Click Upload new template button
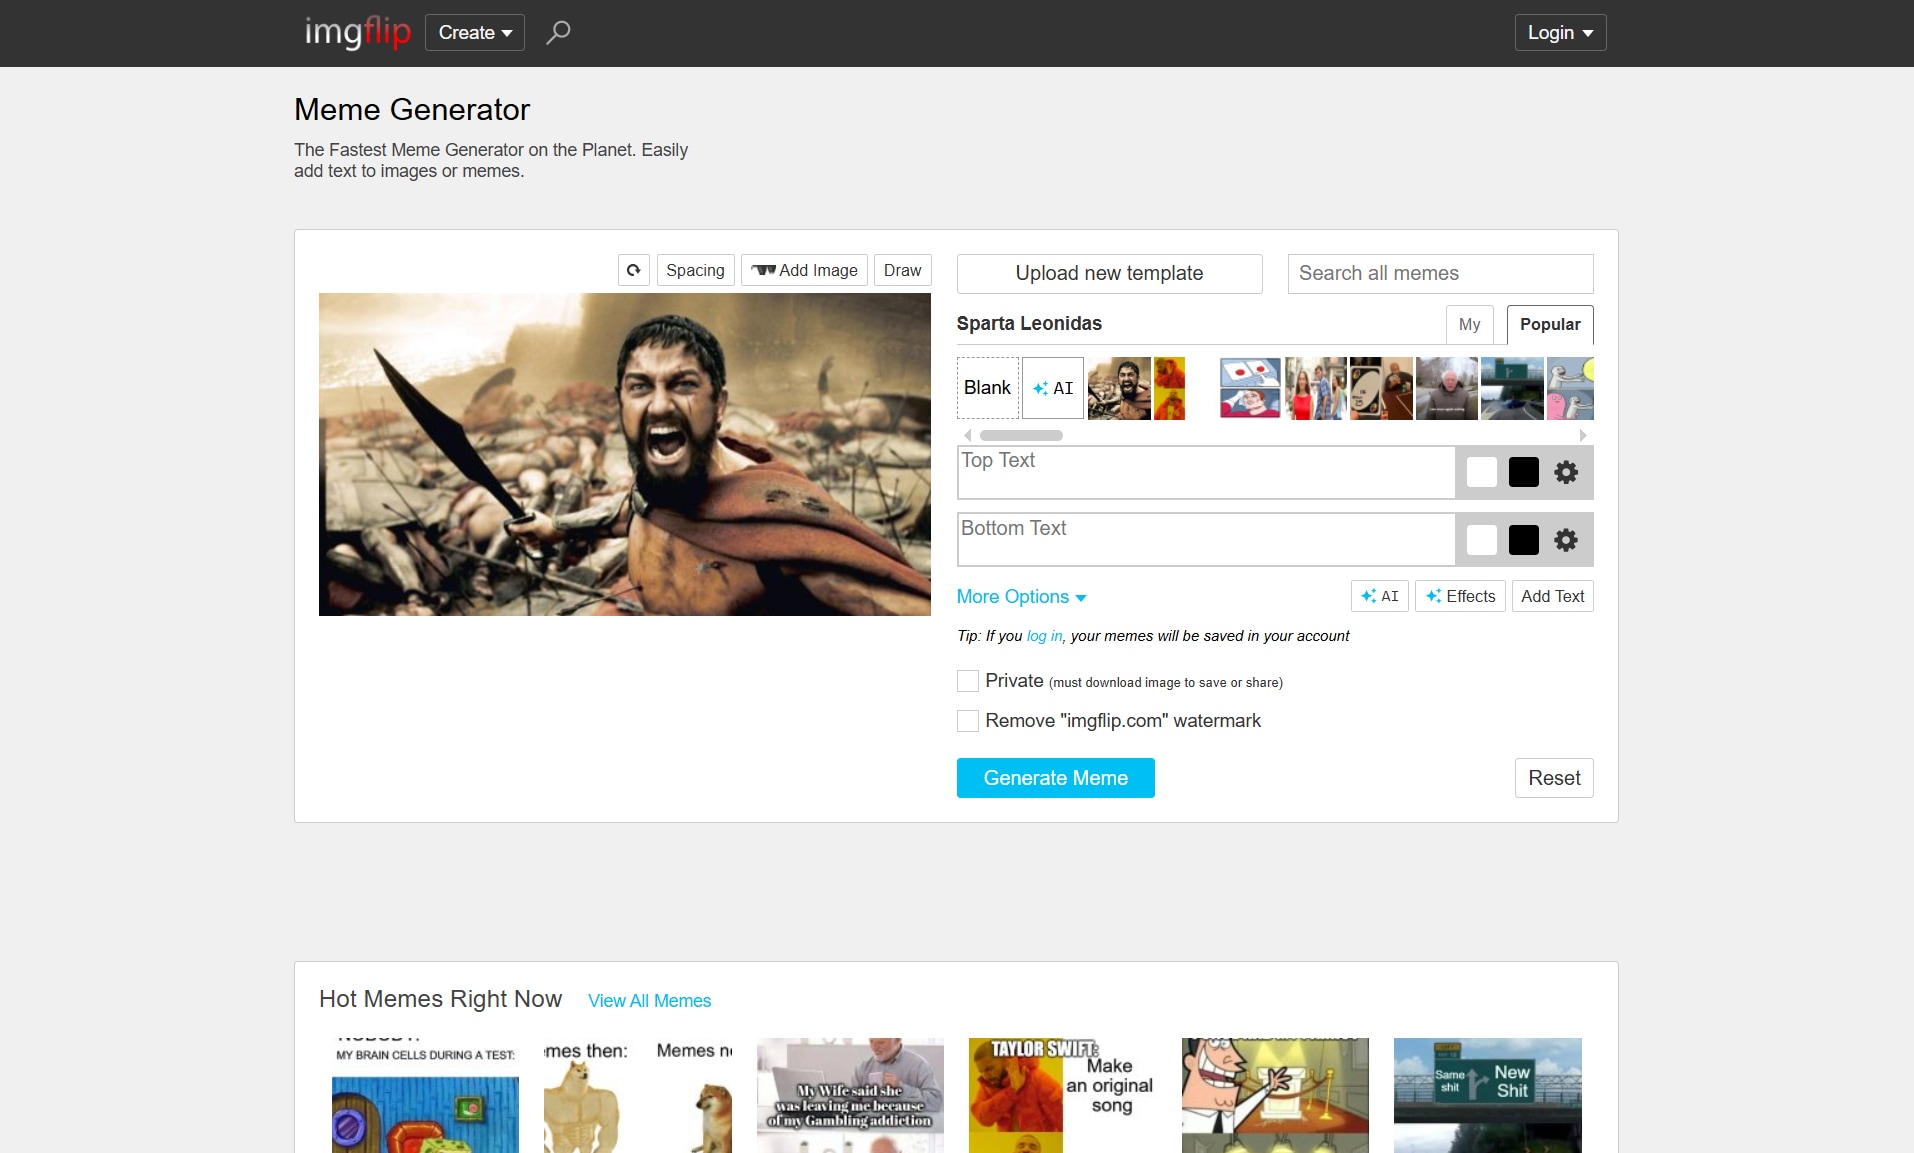1914x1153 pixels. pos(1109,273)
